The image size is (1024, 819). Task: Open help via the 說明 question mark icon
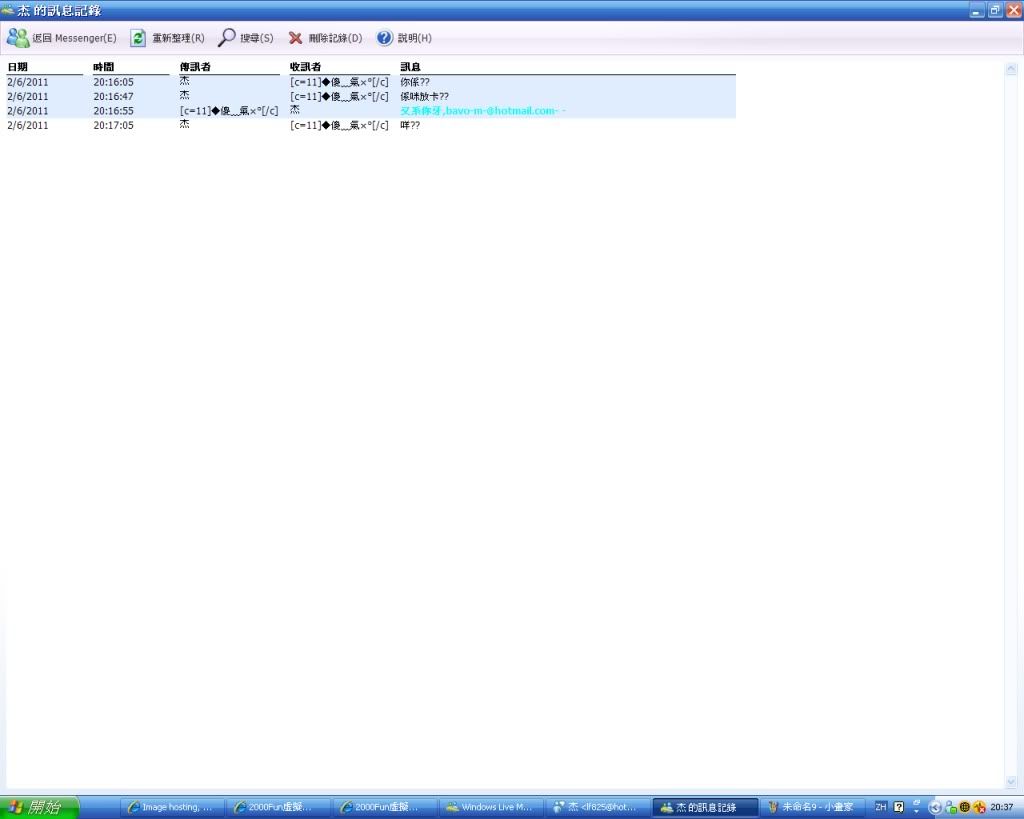click(x=384, y=38)
